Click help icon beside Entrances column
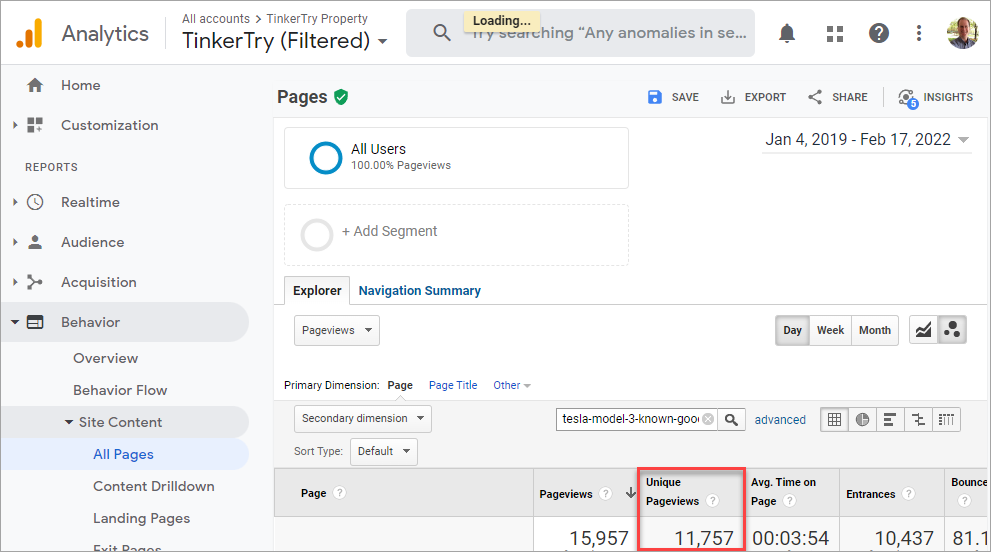Viewport: 991px width, 552px height. [x=908, y=493]
